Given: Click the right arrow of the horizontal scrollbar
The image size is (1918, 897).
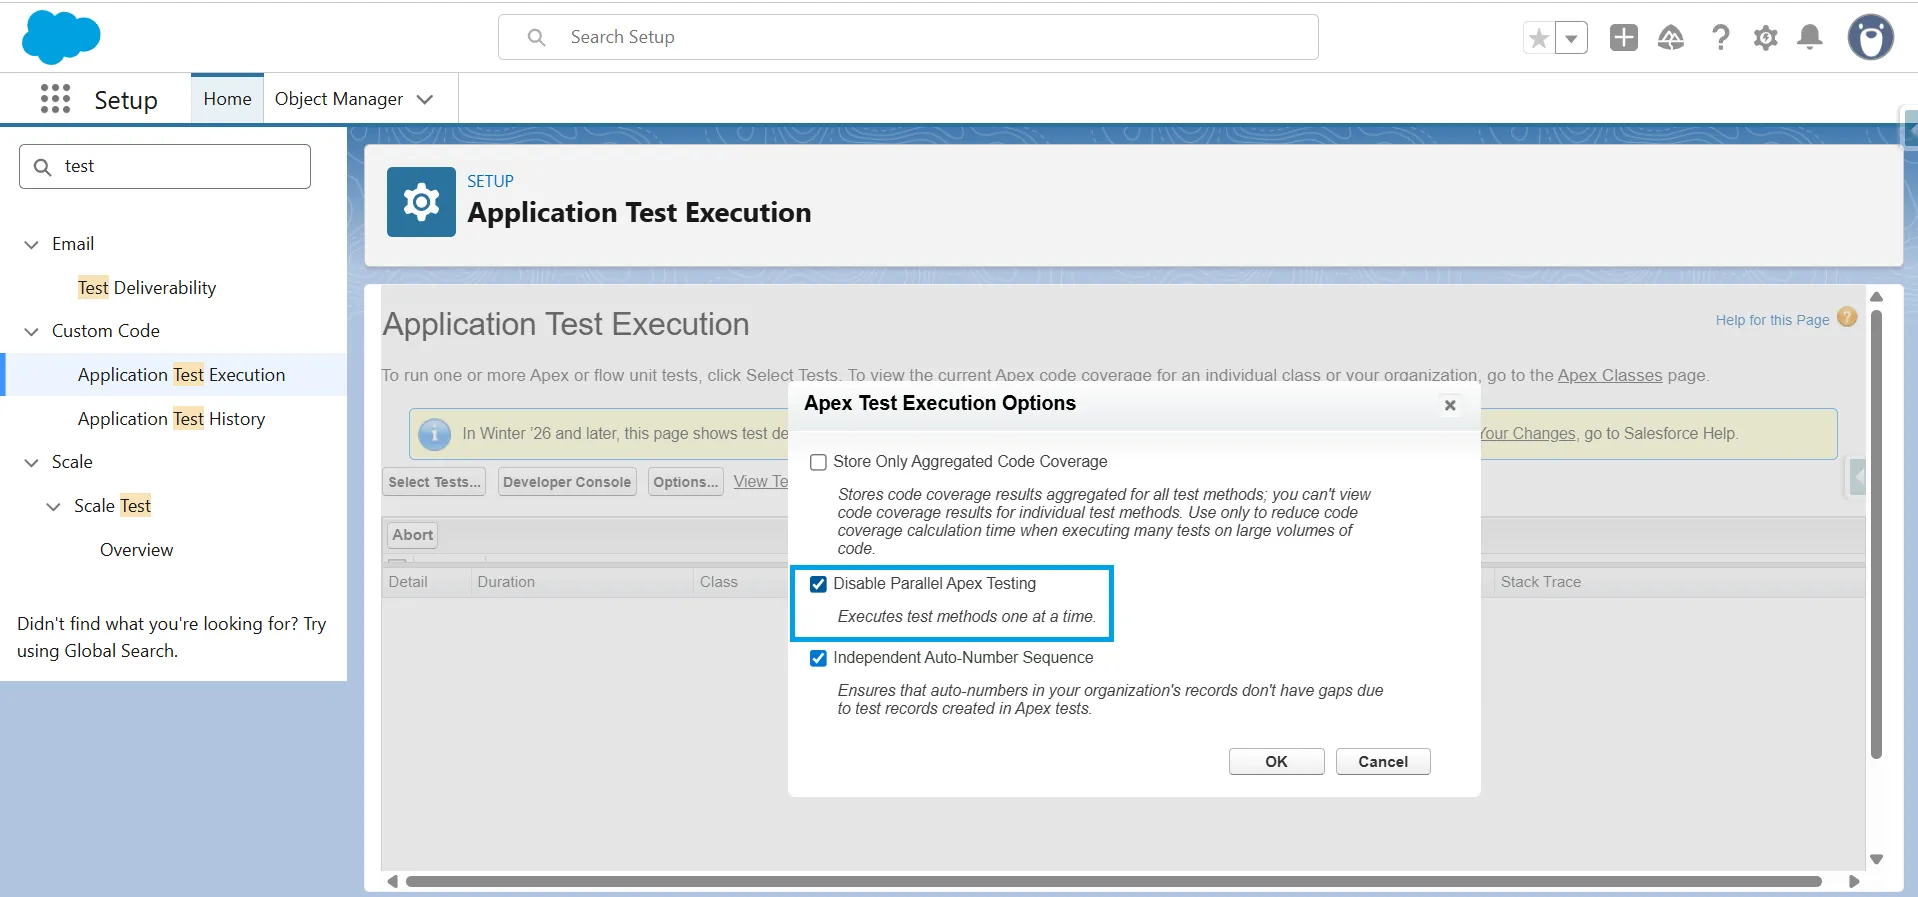Looking at the screenshot, I should click(x=1853, y=881).
